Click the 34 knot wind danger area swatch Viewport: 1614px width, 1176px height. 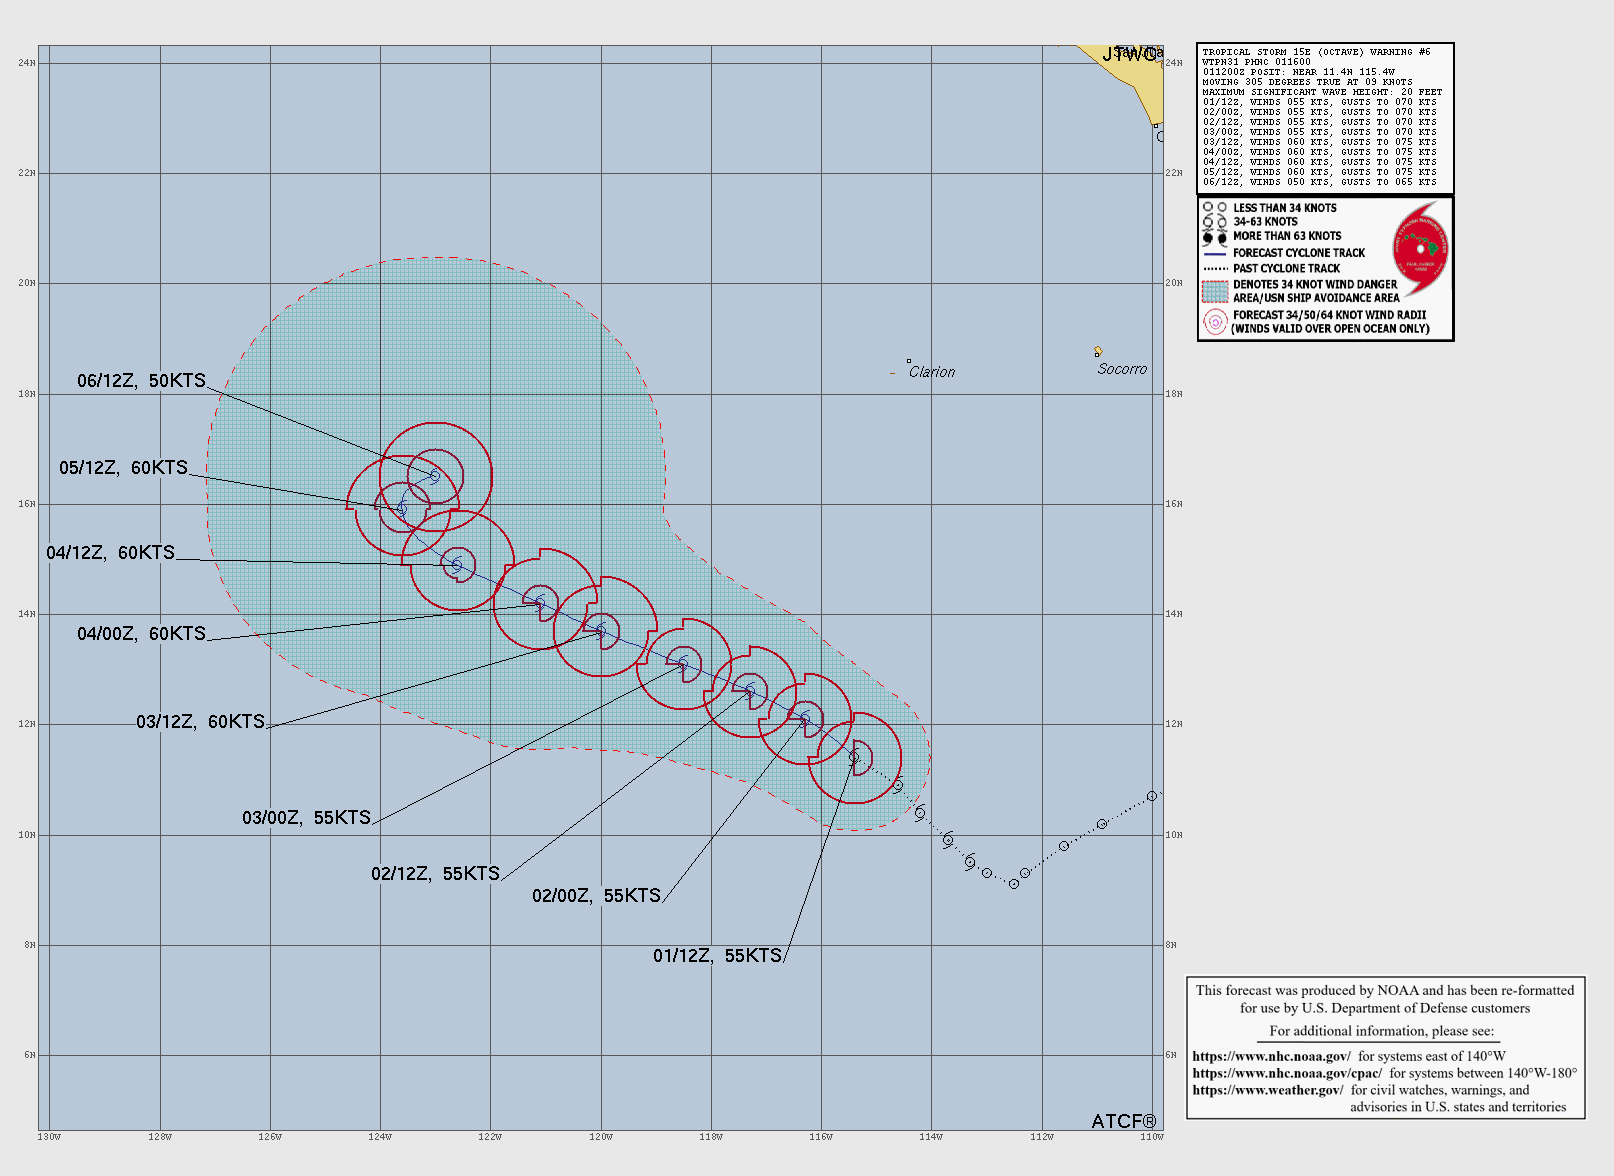(1215, 291)
